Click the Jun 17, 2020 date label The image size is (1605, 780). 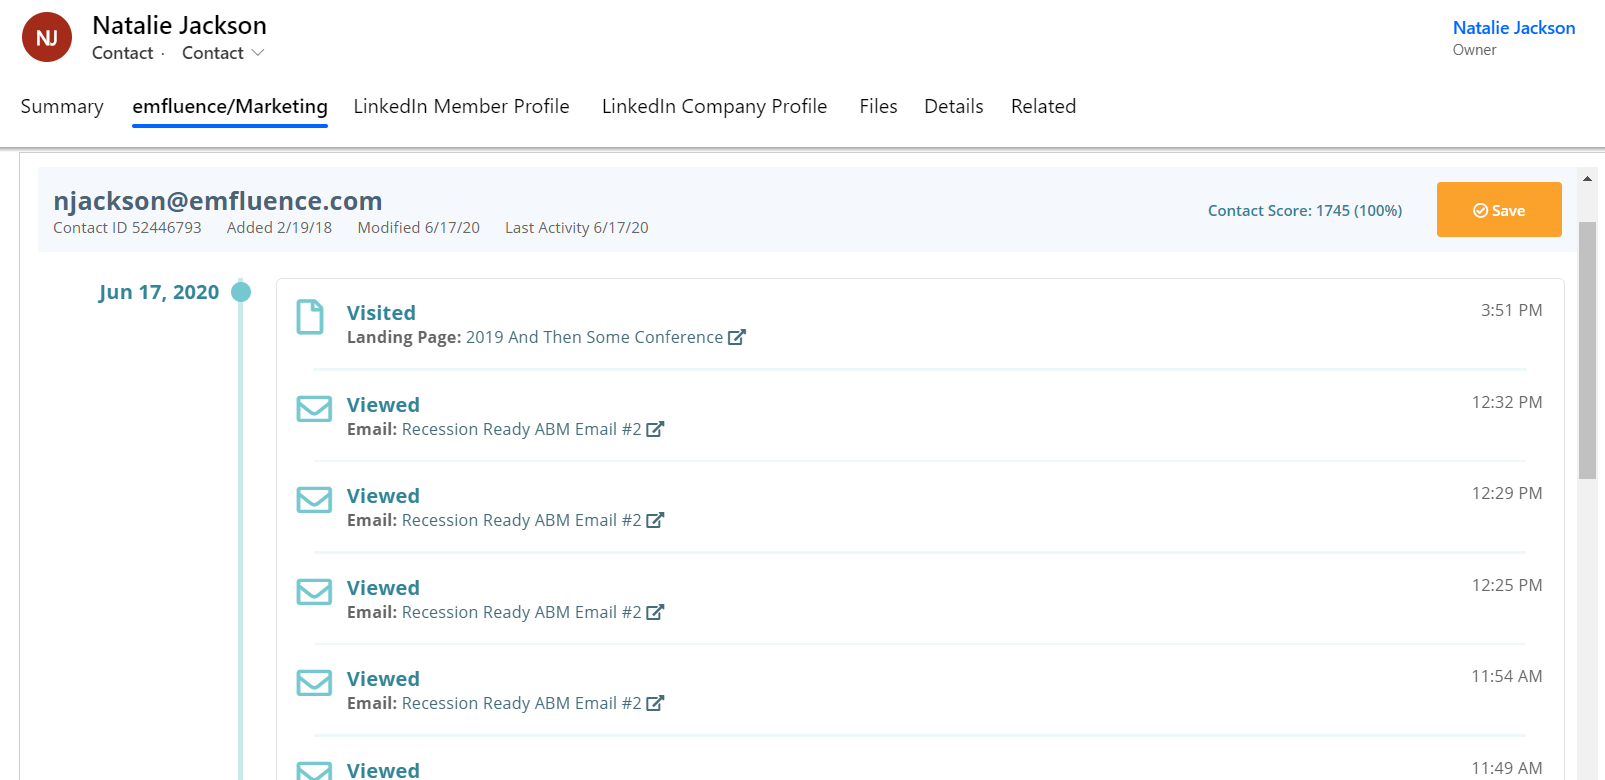(x=158, y=292)
